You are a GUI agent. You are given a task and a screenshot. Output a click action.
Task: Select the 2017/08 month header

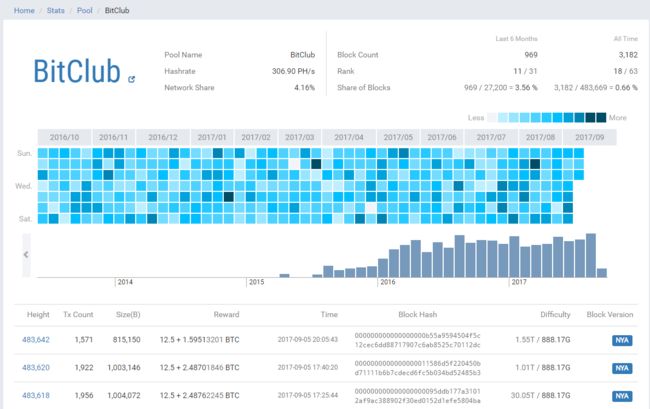click(540, 137)
